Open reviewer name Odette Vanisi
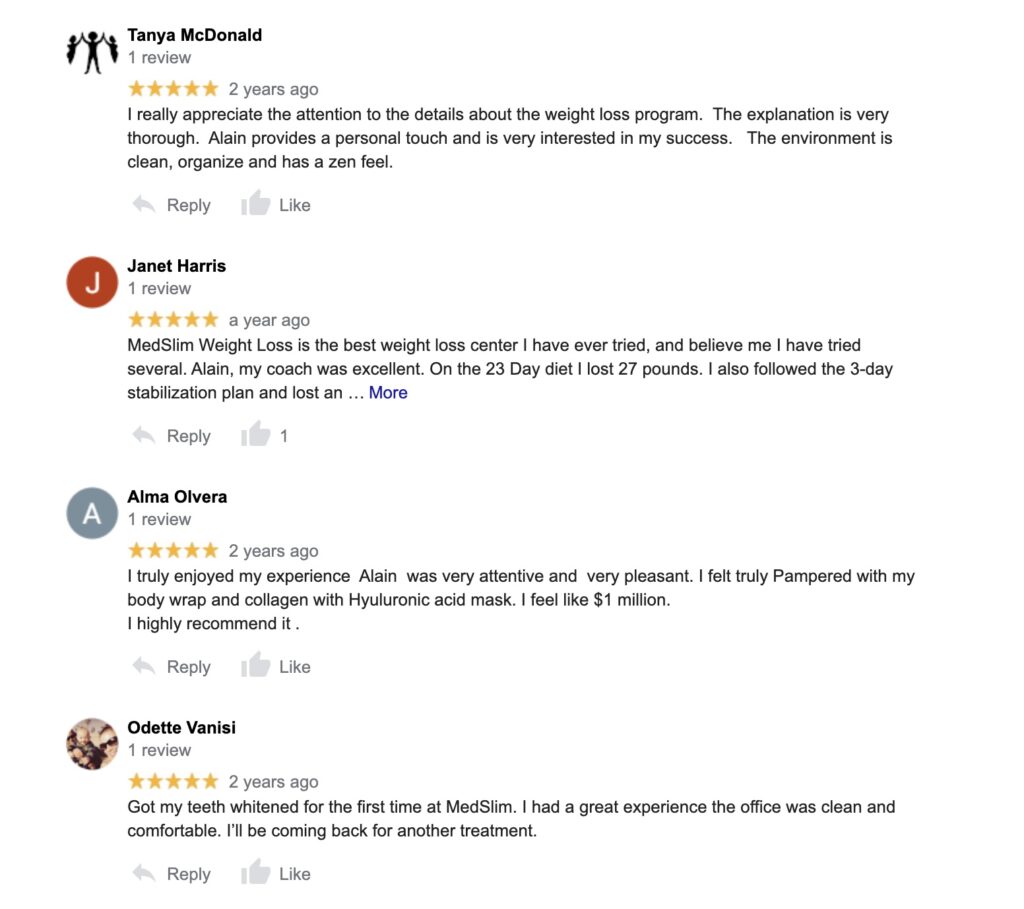Image resolution: width=1024 pixels, height=909 pixels. 182,728
